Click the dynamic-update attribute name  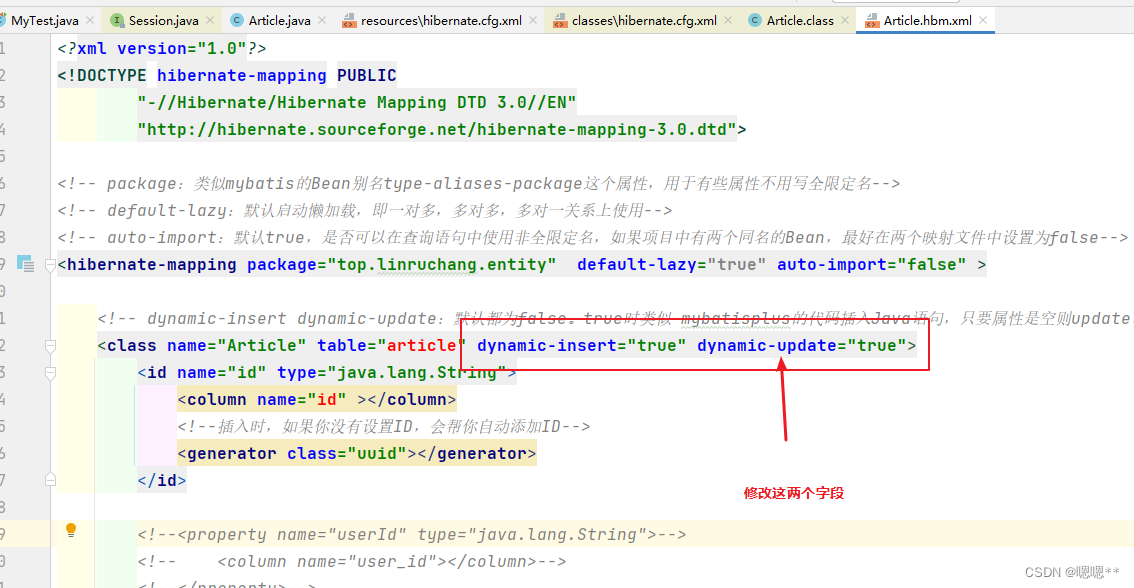click(x=767, y=346)
